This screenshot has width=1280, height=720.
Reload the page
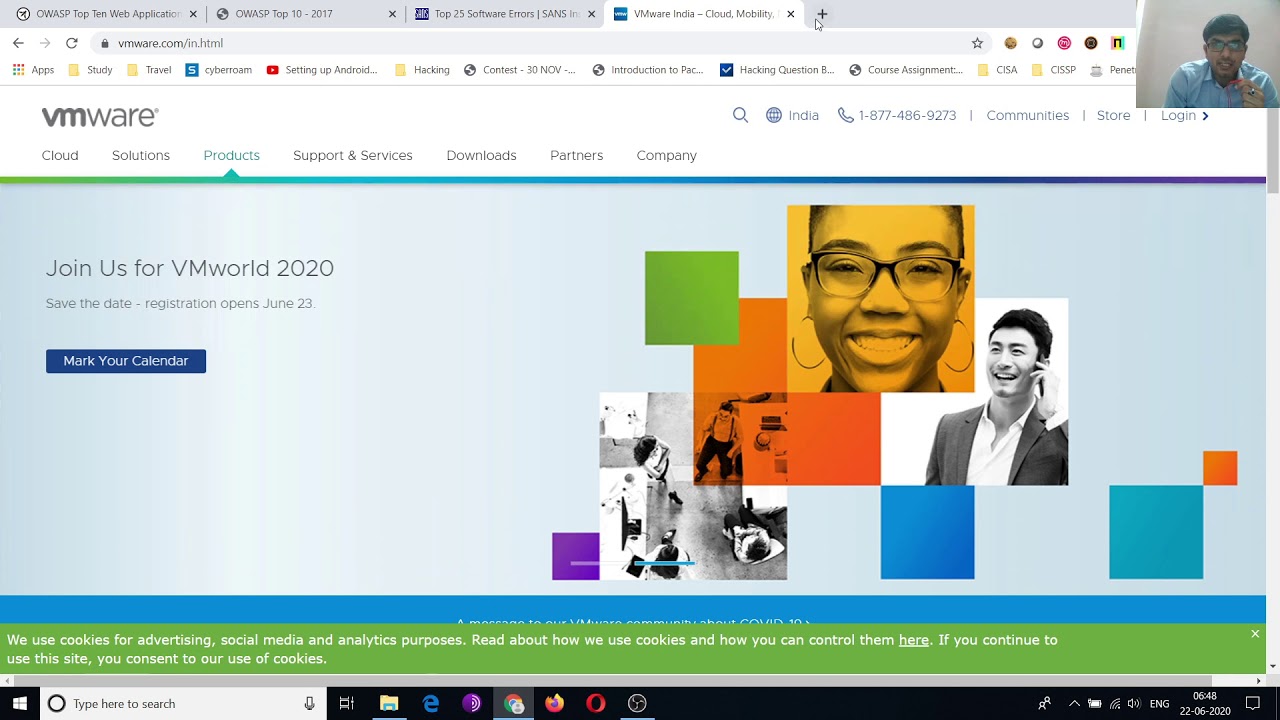click(x=72, y=43)
